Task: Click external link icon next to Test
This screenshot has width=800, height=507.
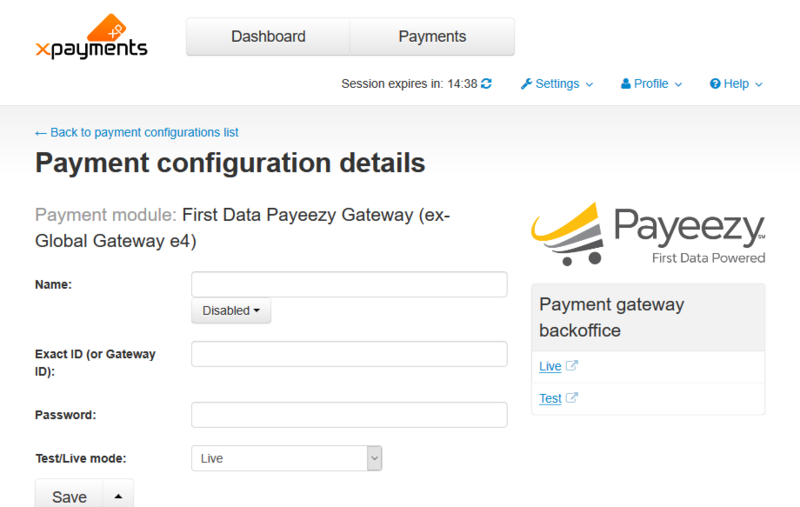Action: pos(571,398)
